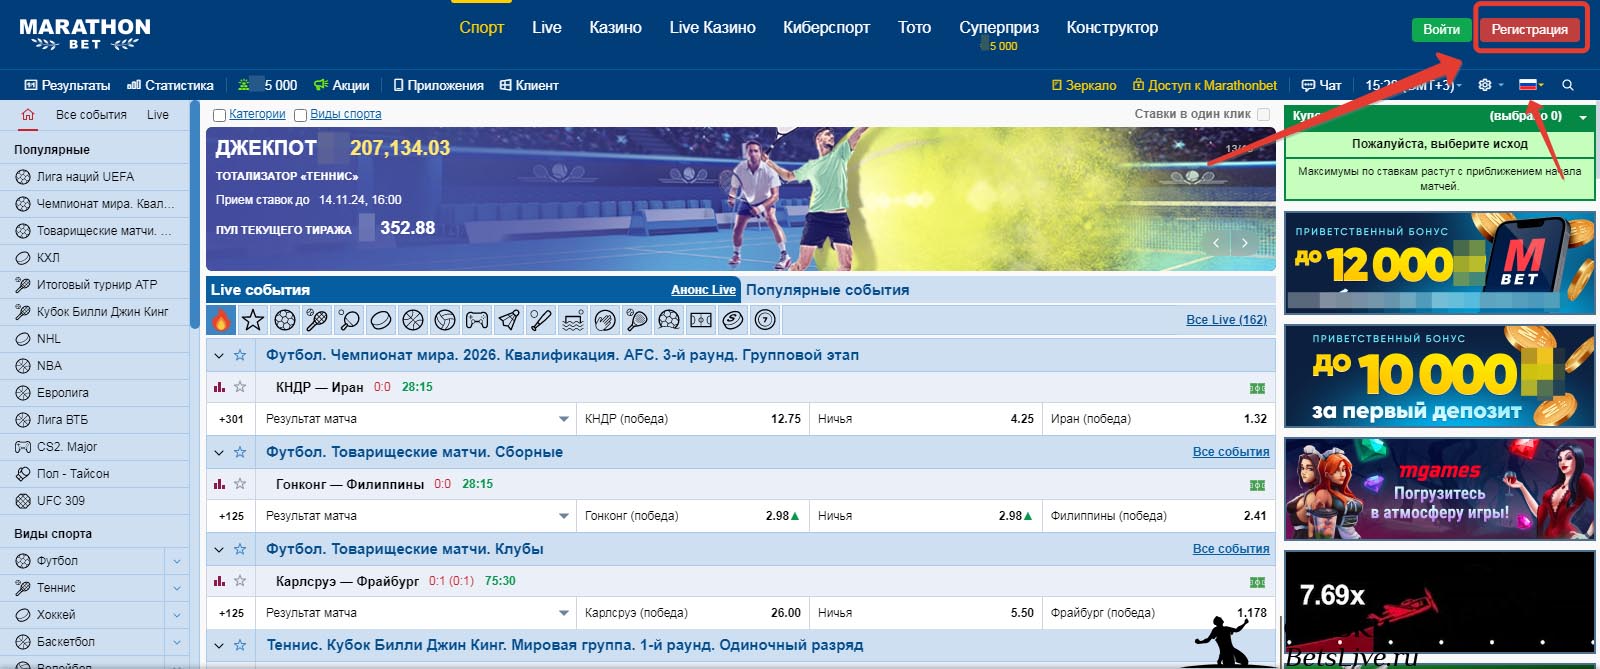Go to previous jackpot banner slide
1600x669 pixels.
[1216, 243]
